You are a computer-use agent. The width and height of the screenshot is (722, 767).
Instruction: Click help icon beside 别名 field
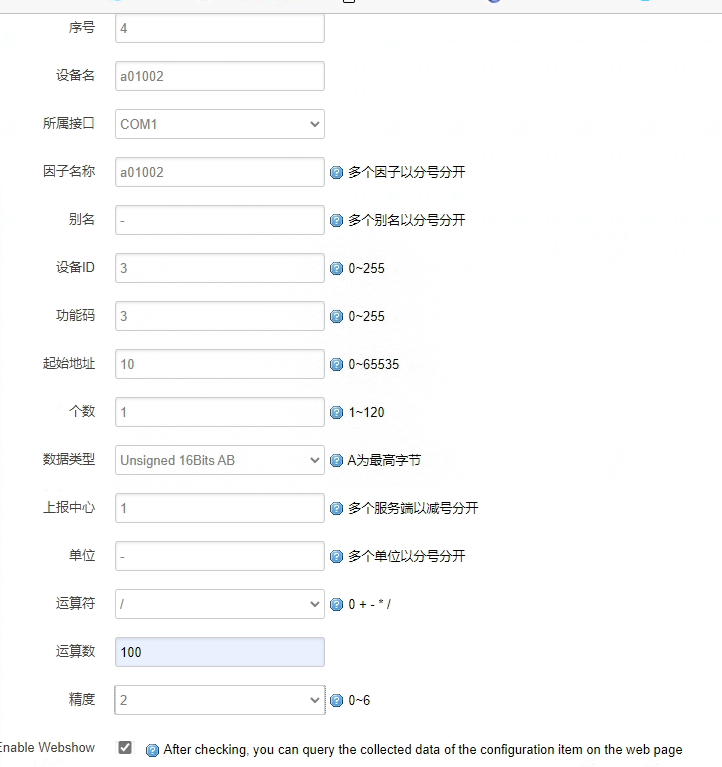[336, 221]
